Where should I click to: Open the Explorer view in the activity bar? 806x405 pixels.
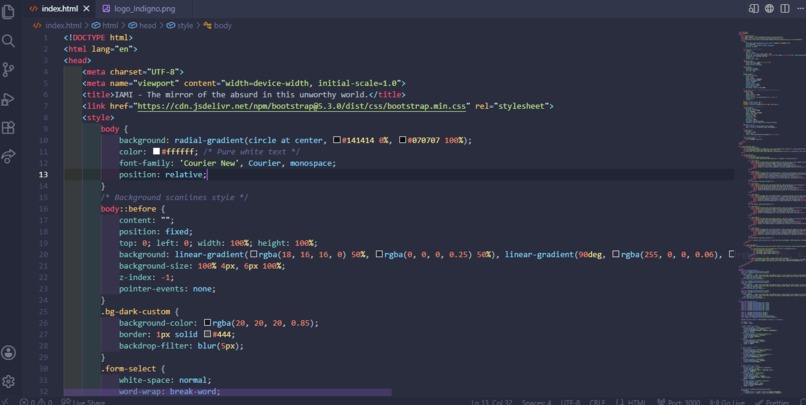pos(8,11)
